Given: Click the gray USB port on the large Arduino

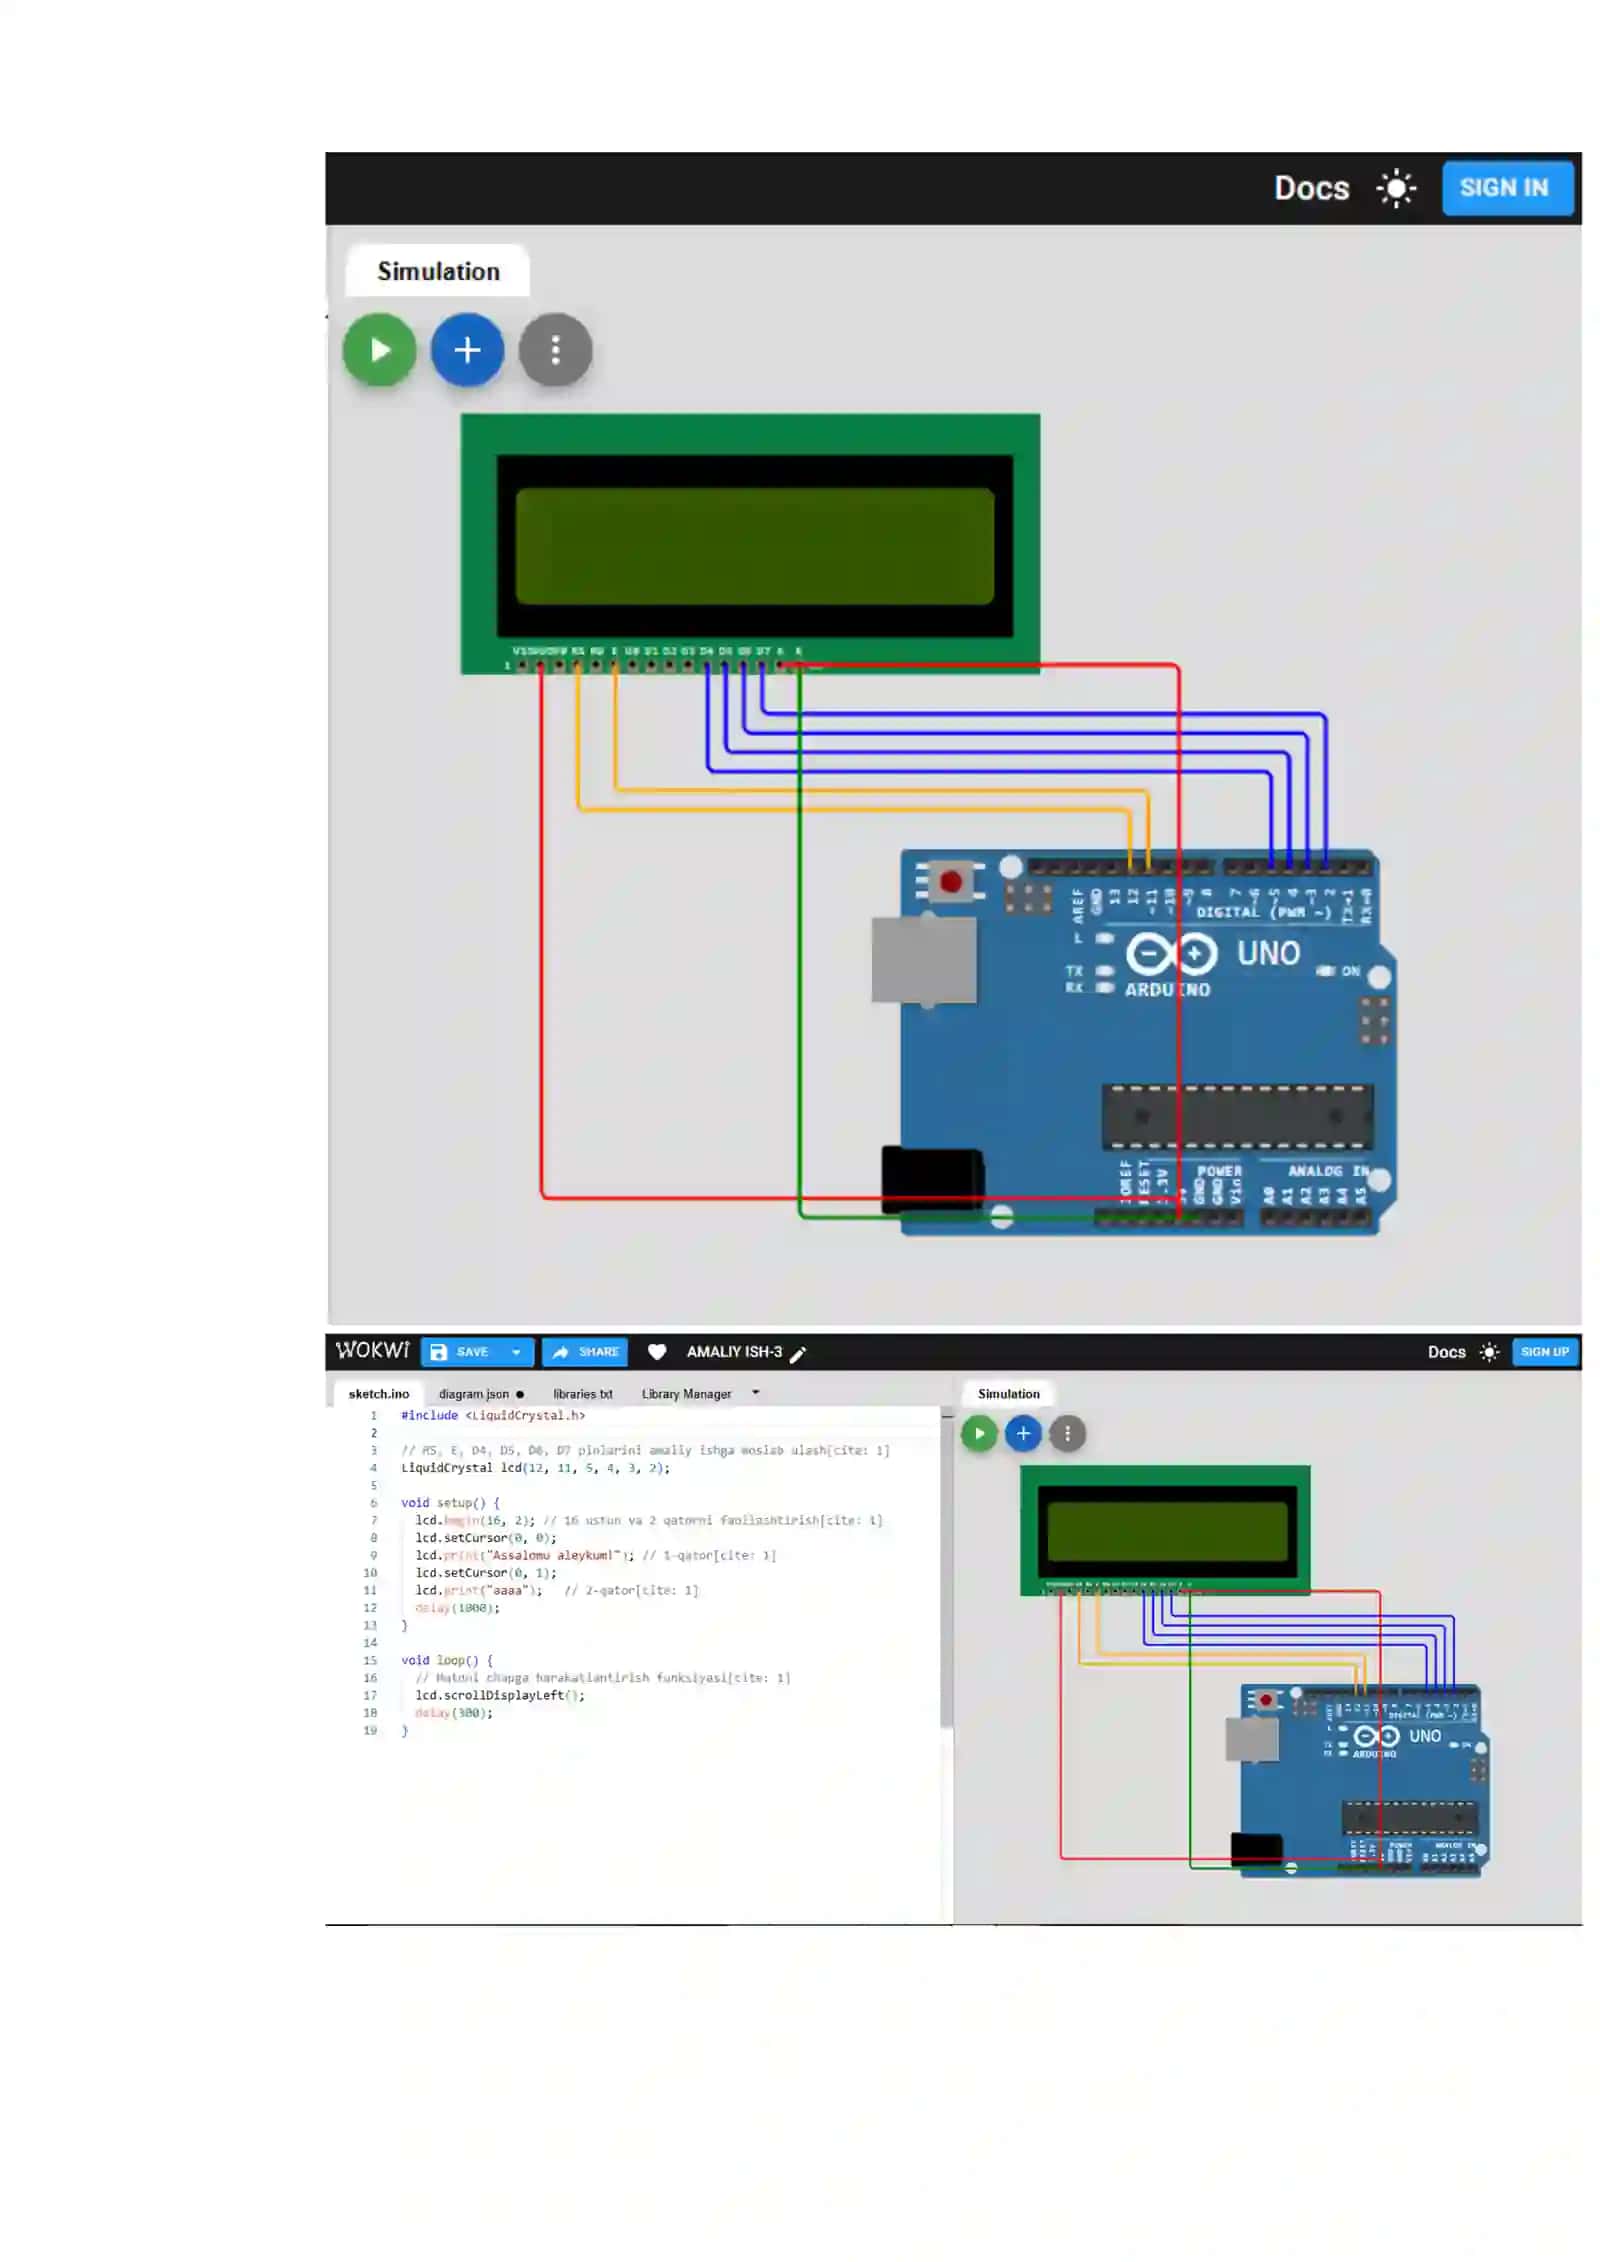Looking at the screenshot, I should click(924, 960).
